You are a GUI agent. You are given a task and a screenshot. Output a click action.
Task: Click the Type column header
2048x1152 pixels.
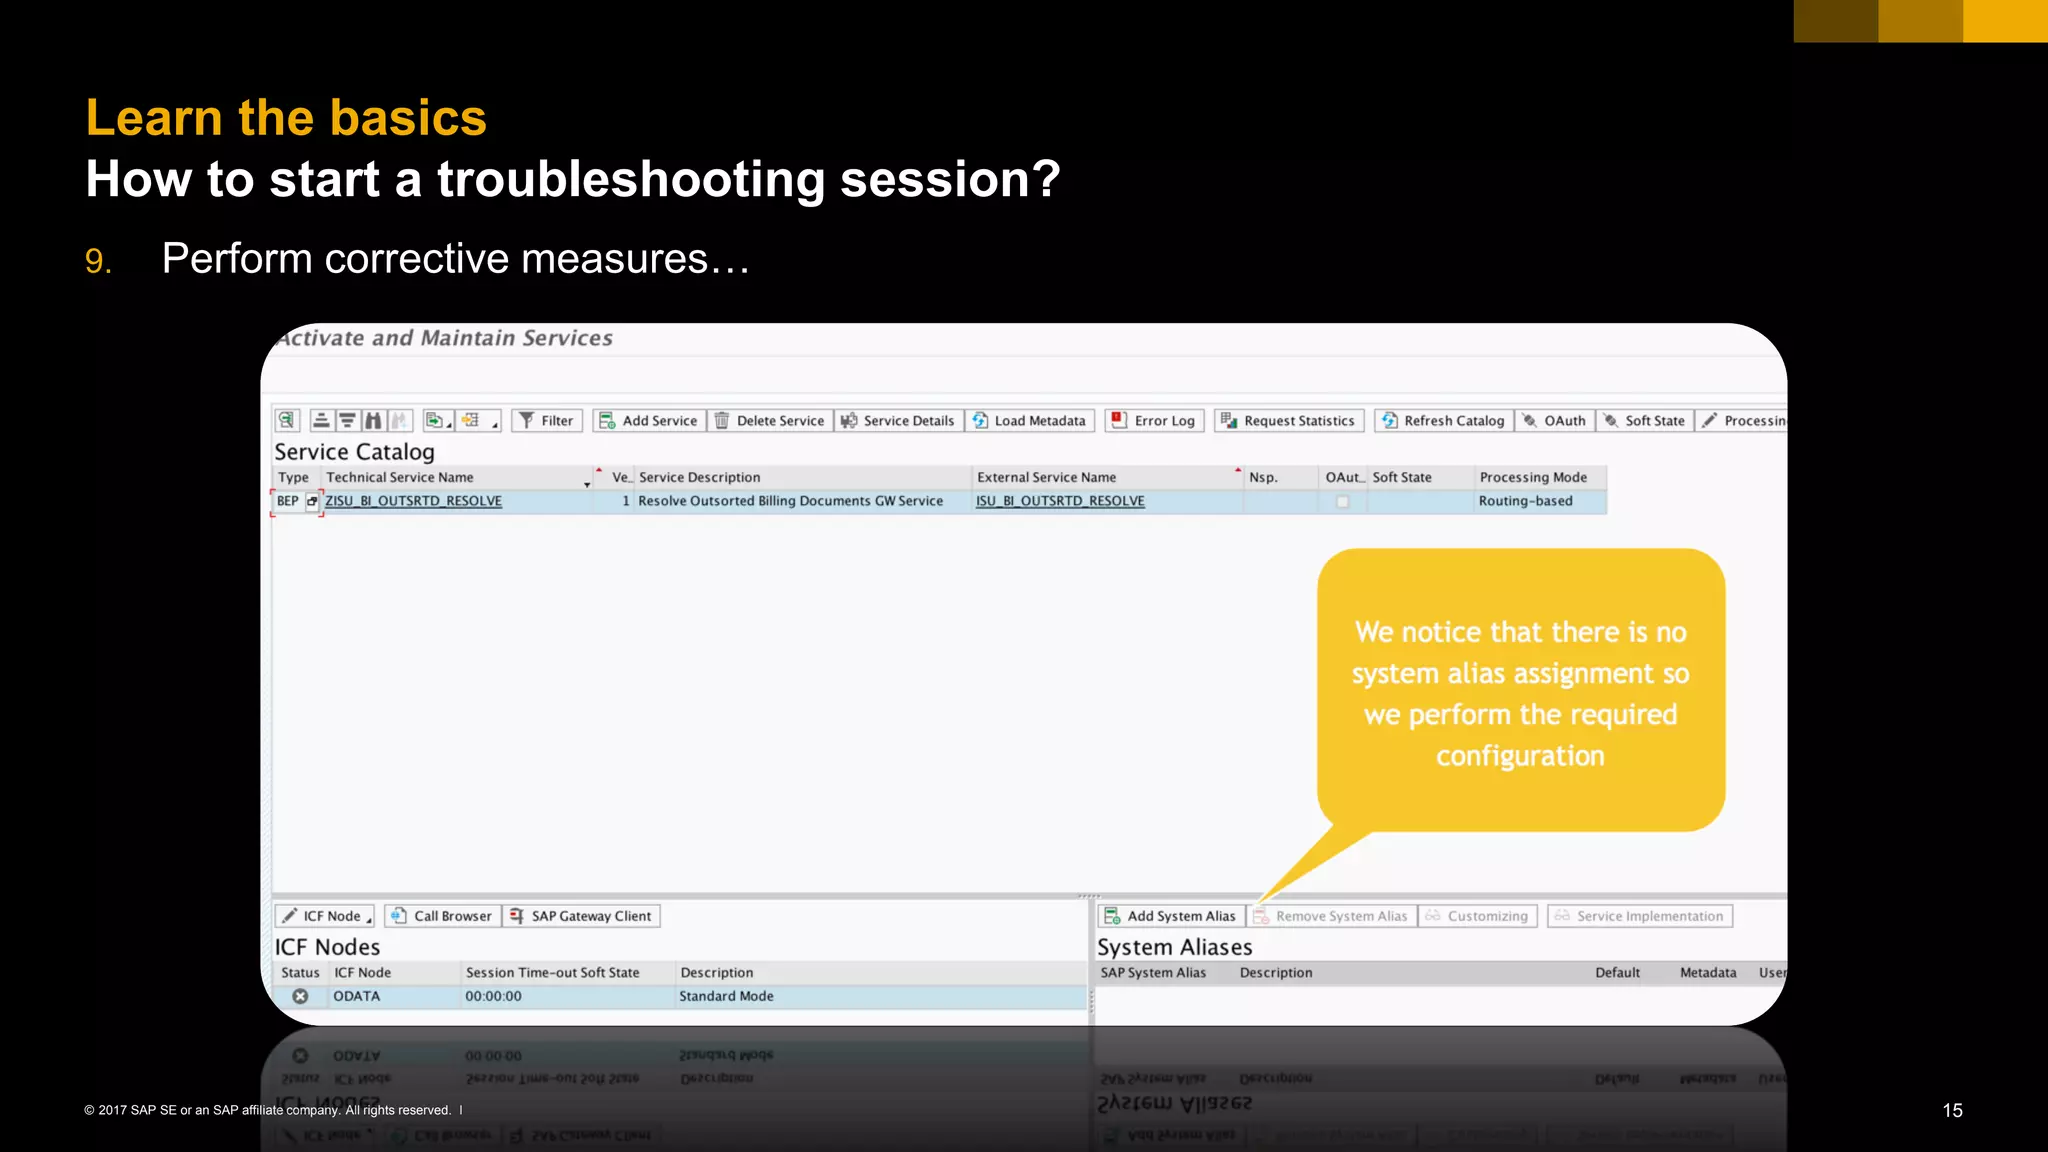pos(294,477)
